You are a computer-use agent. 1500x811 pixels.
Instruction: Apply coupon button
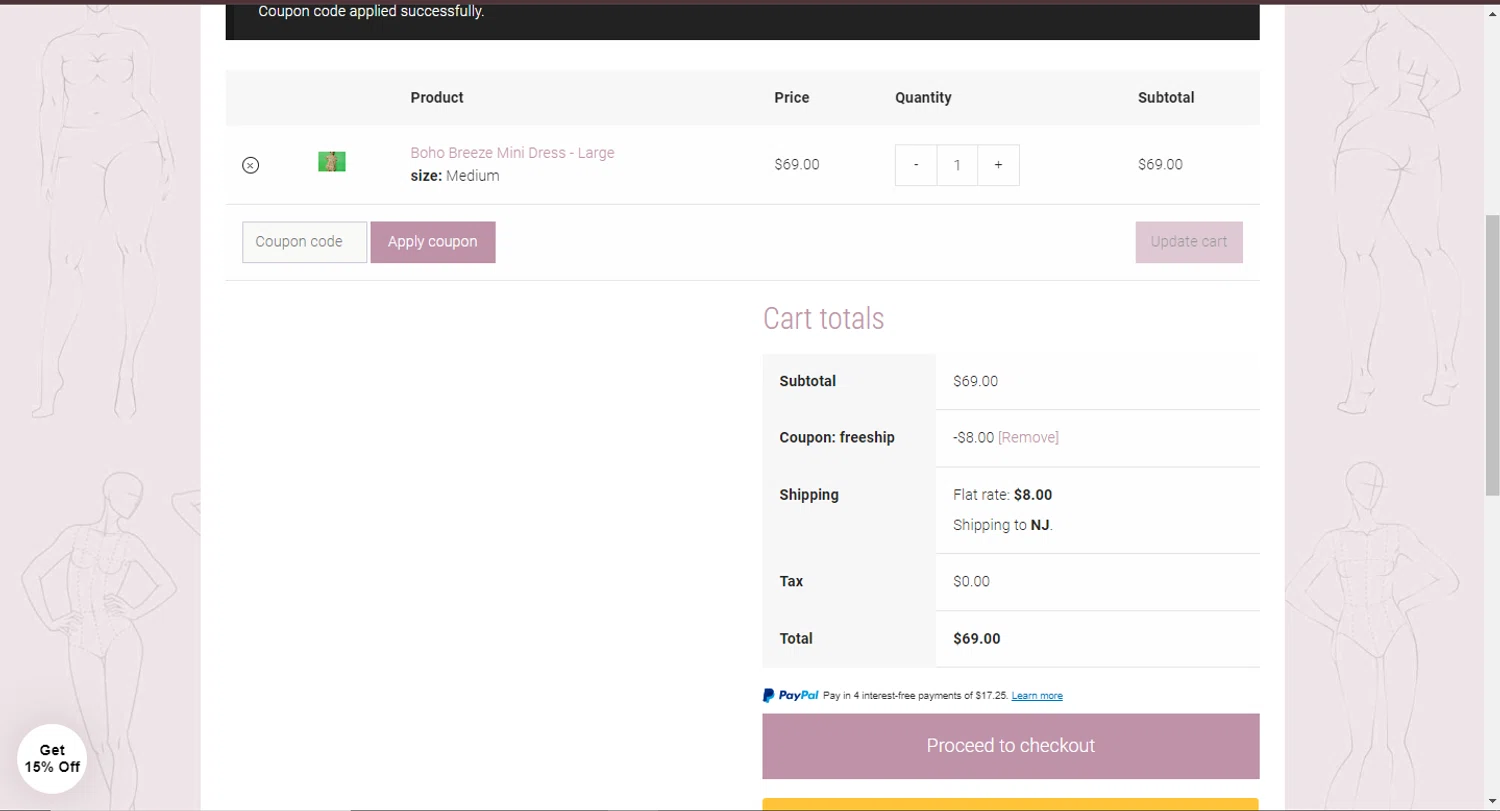pyautogui.click(x=433, y=242)
